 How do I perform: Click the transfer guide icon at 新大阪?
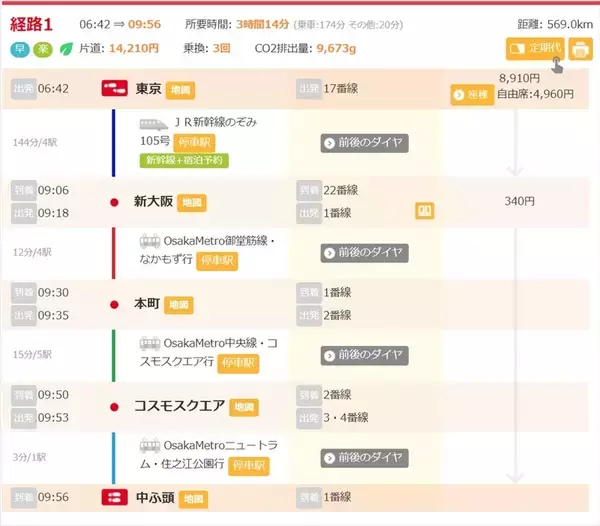click(x=425, y=210)
